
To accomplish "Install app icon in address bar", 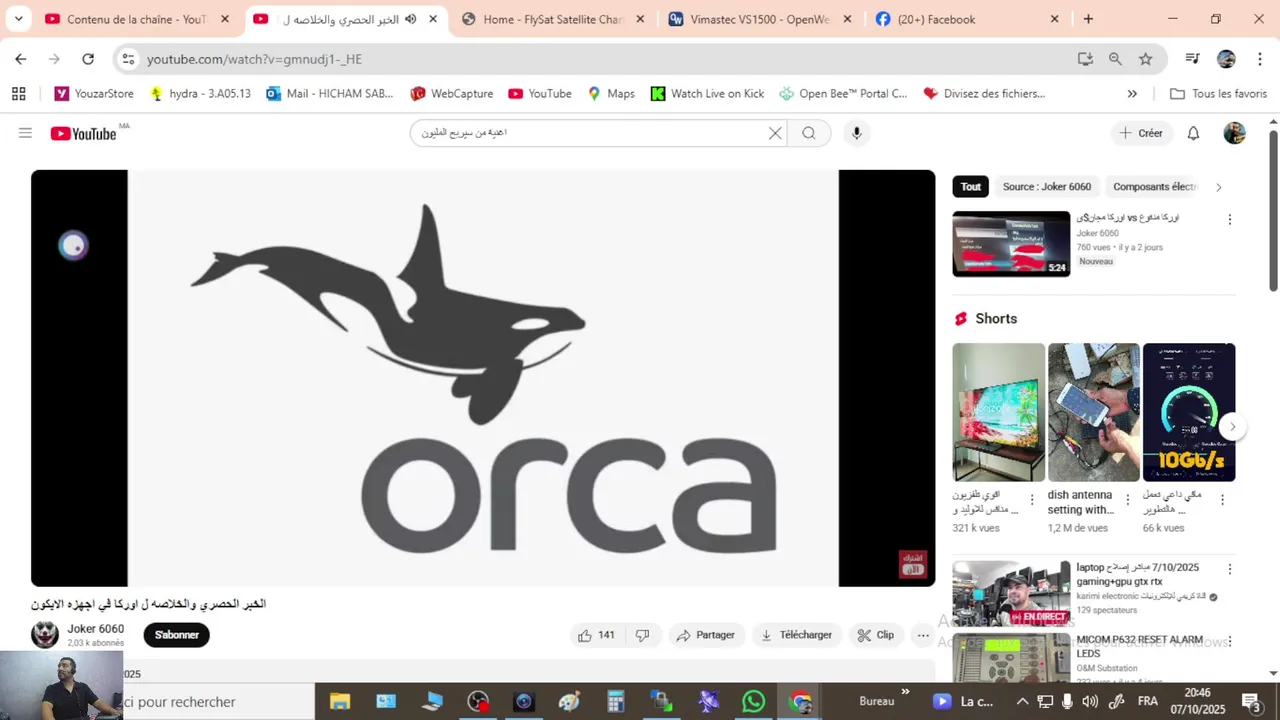I will click(x=1085, y=59).
